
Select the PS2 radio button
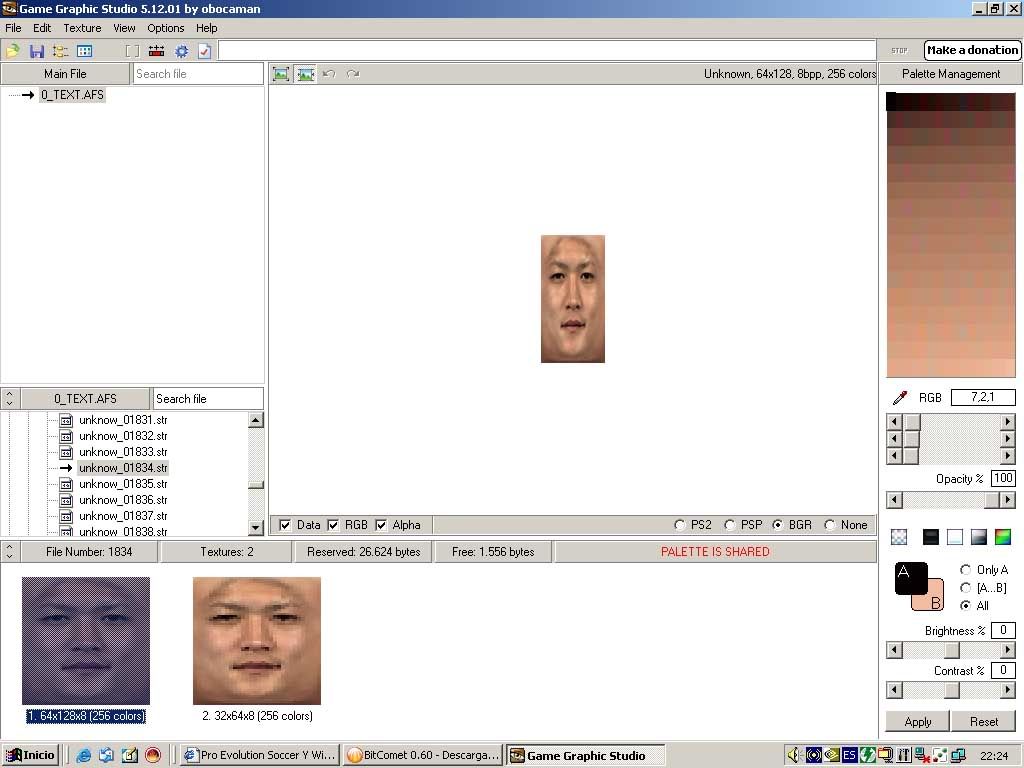(680, 525)
